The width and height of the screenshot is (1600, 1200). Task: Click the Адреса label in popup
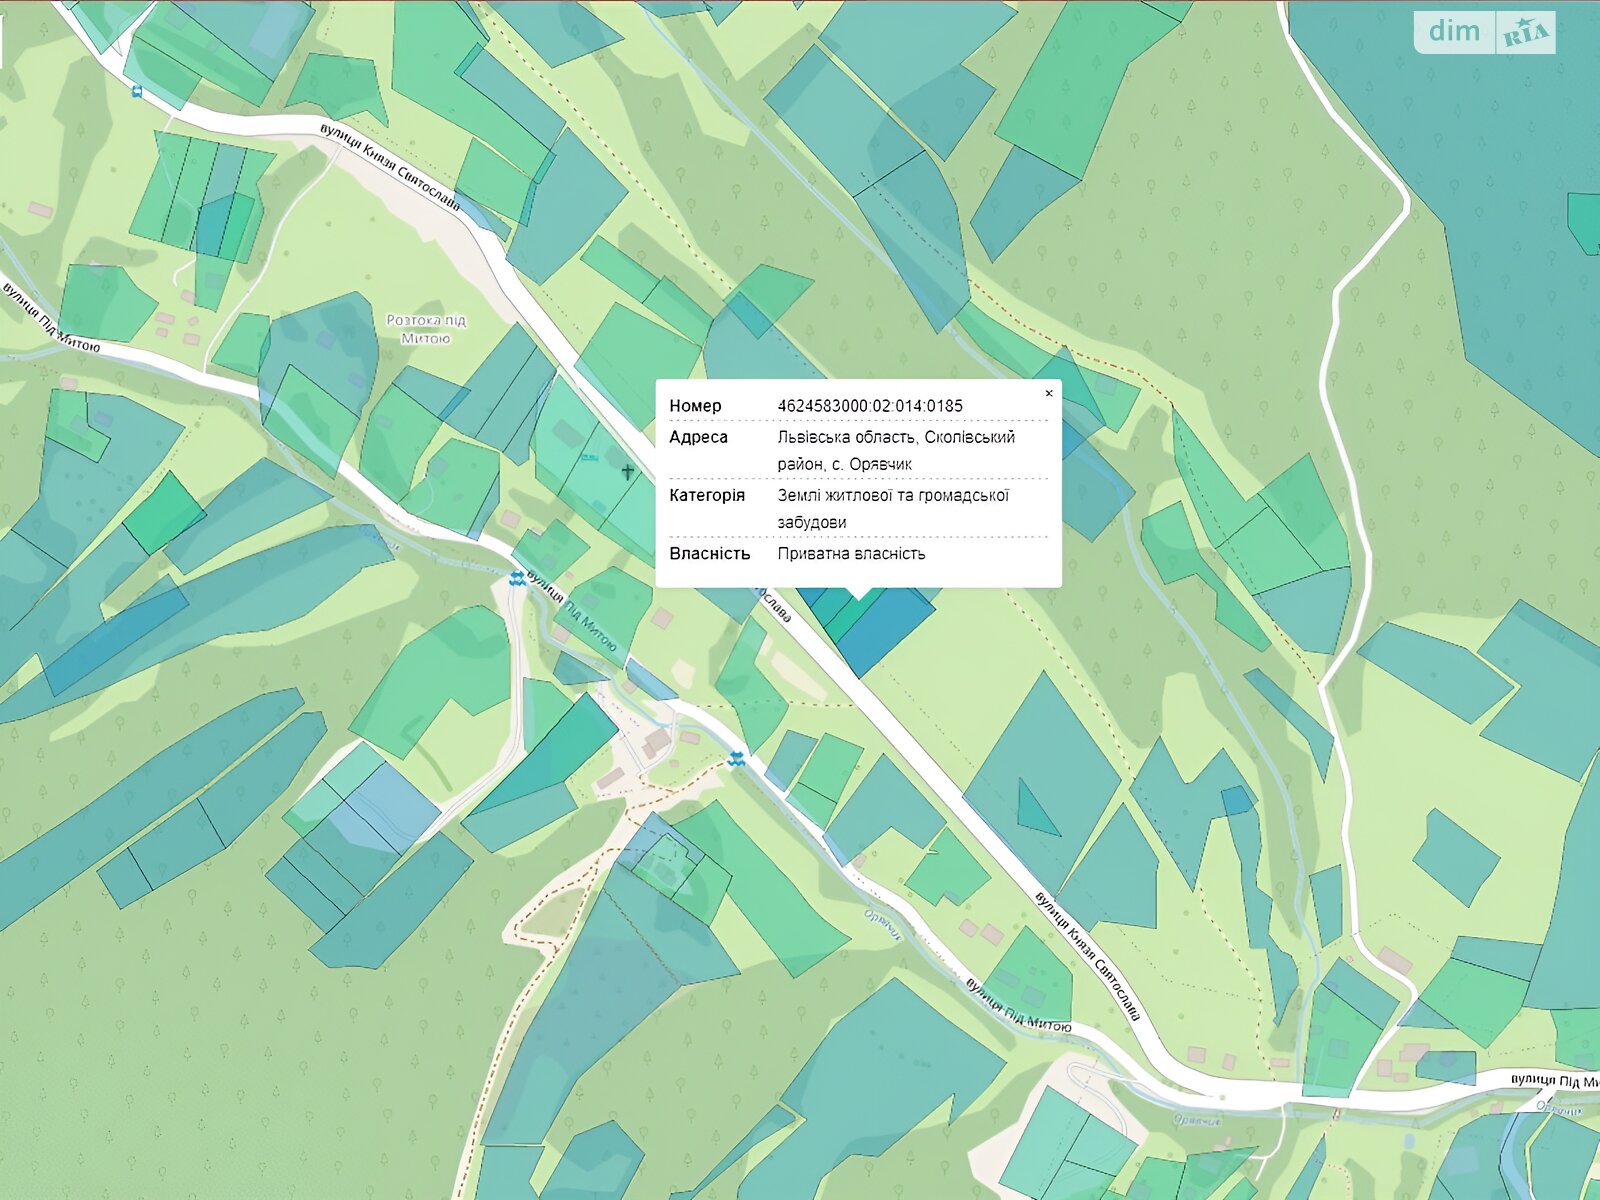click(698, 437)
